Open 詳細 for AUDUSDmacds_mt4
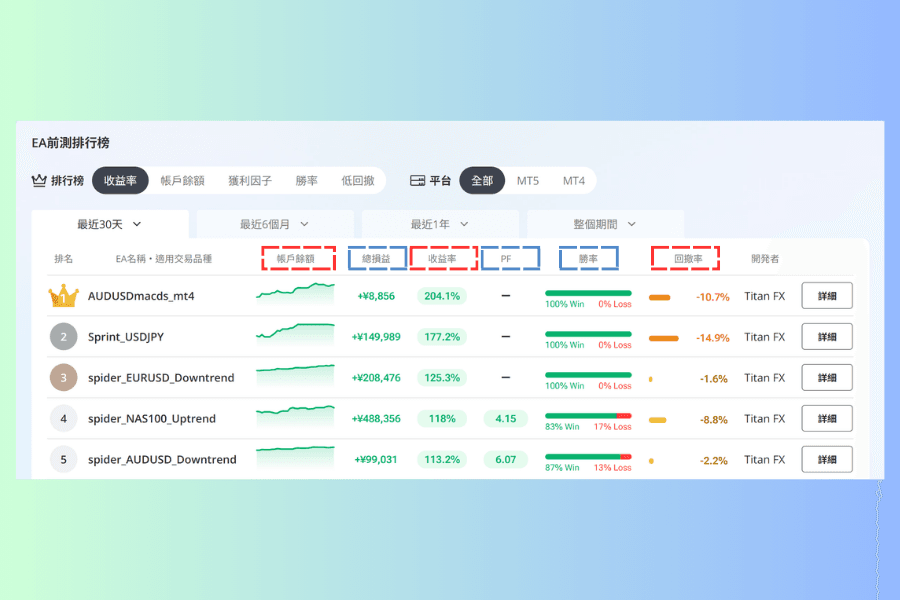Viewport: 900px width, 600px height. tap(827, 296)
